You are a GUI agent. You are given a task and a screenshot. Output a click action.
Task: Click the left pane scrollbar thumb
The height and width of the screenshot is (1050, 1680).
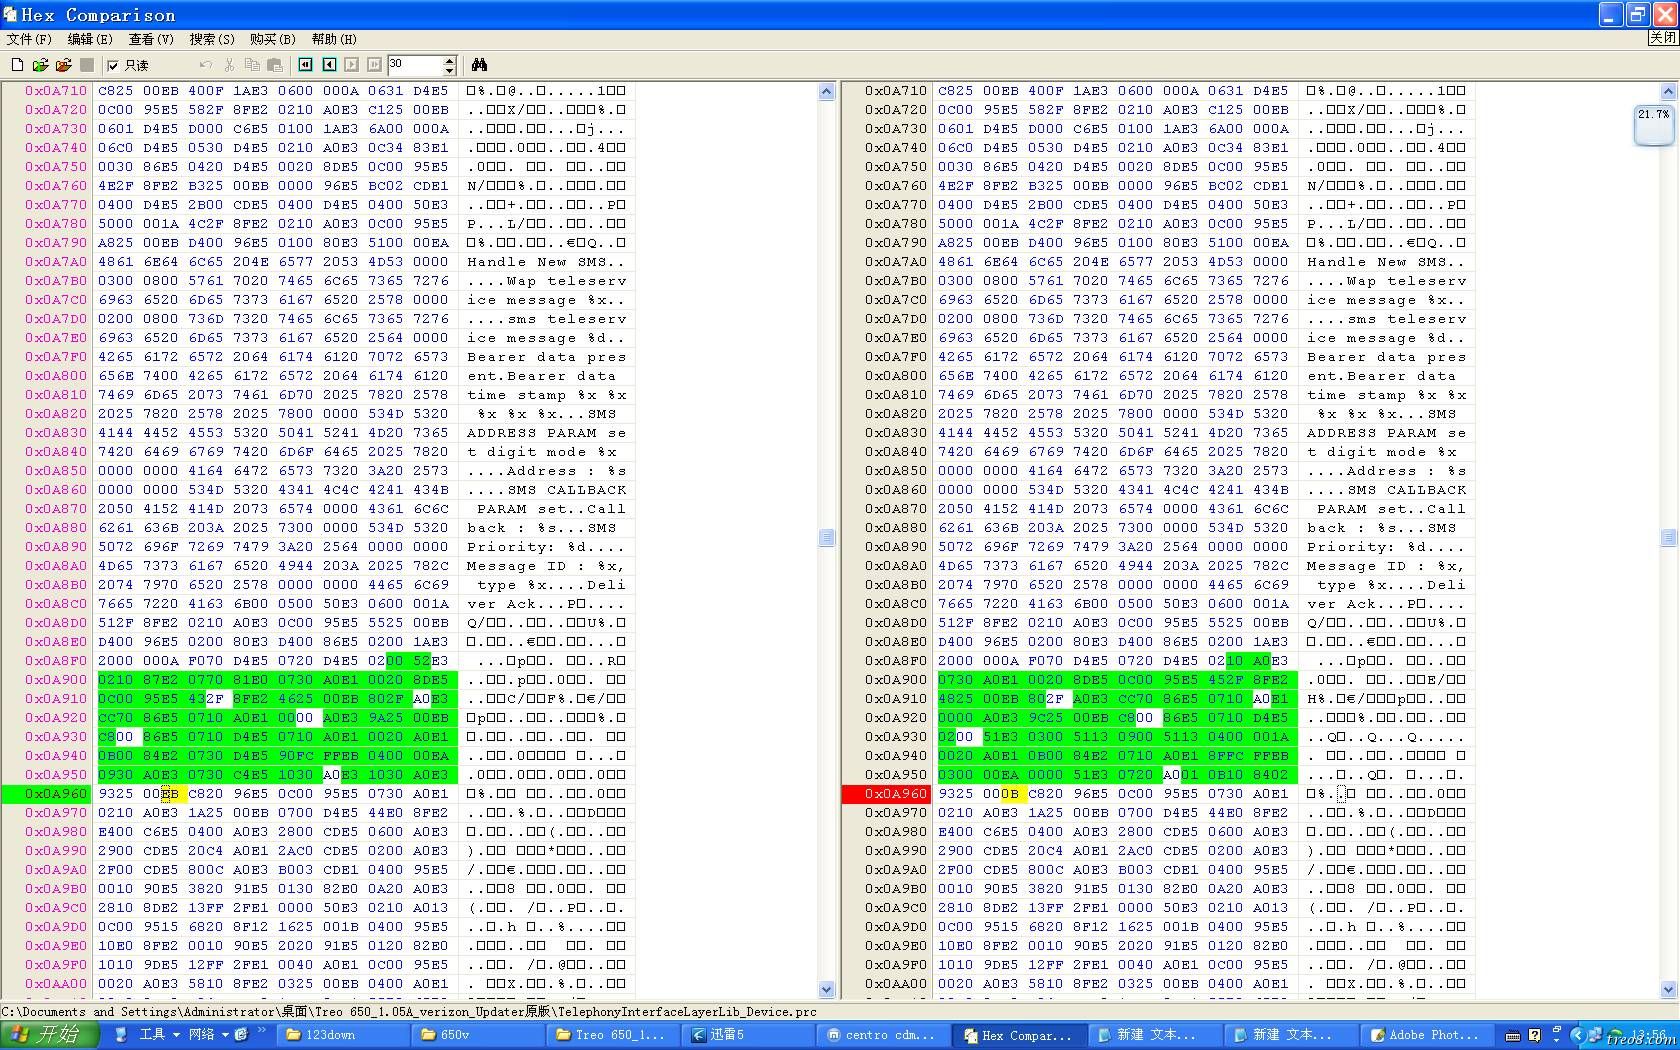coord(827,538)
